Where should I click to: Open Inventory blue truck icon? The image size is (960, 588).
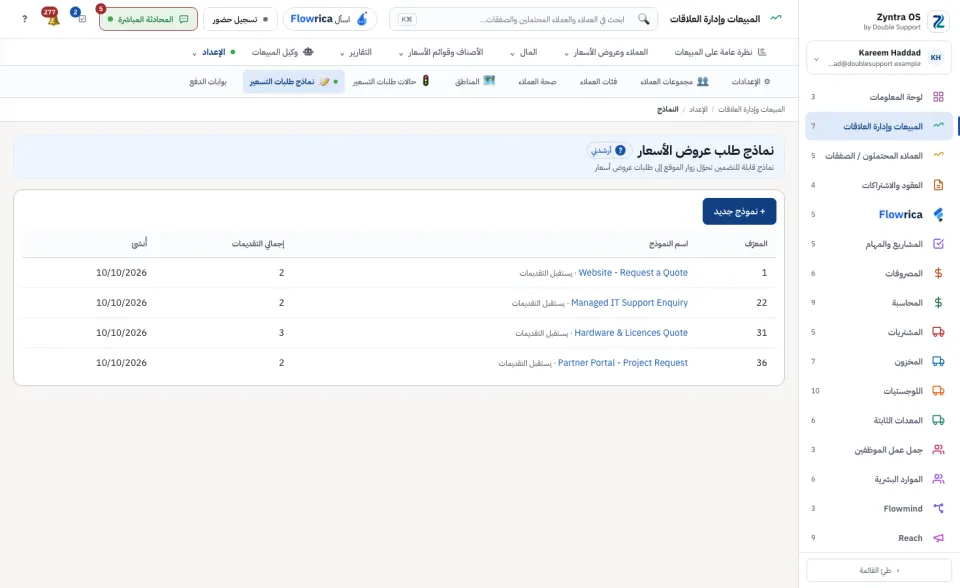pyautogui.click(x=938, y=361)
